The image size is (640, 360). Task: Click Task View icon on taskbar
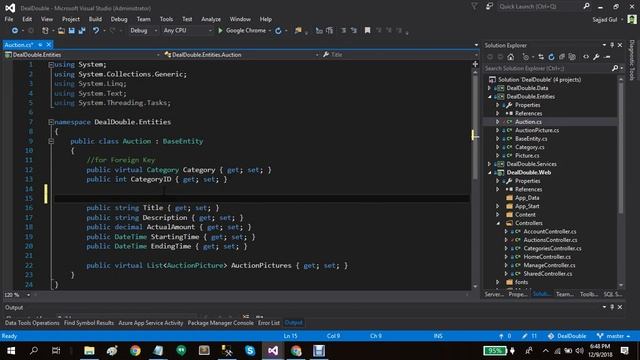point(56,351)
